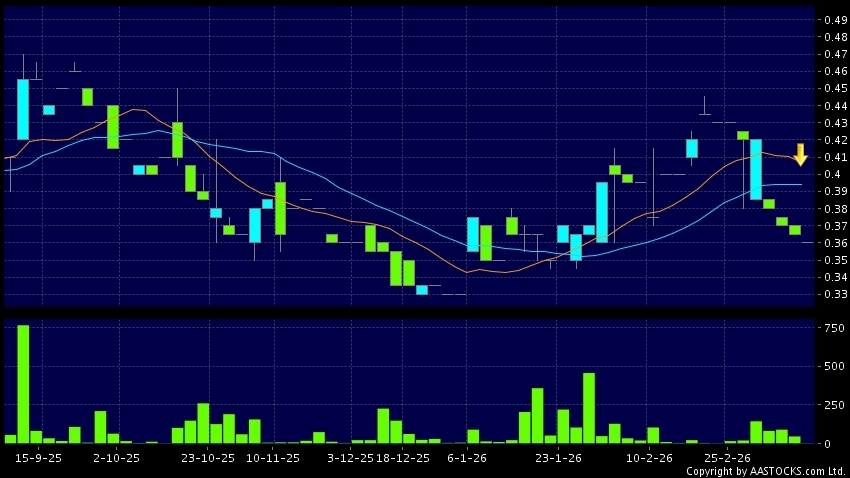This screenshot has height=478, width=850.
Task: Click the 10-11-25 date label
Action: click(x=272, y=457)
